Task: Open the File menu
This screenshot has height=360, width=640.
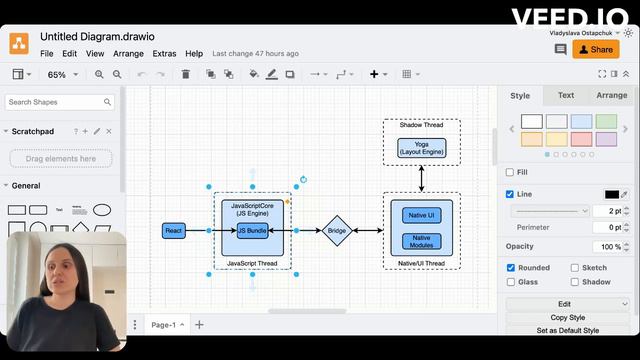Action: pyautogui.click(x=47, y=53)
